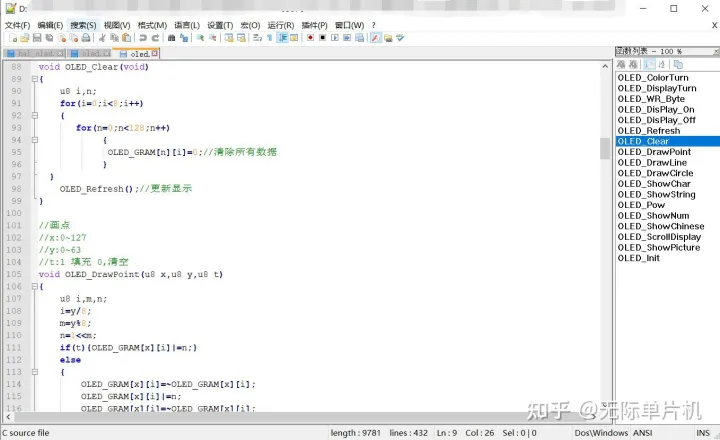Jump to OLED_Refresh in the function list
The height and width of the screenshot is (440, 720).
pyautogui.click(x=649, y=131)
